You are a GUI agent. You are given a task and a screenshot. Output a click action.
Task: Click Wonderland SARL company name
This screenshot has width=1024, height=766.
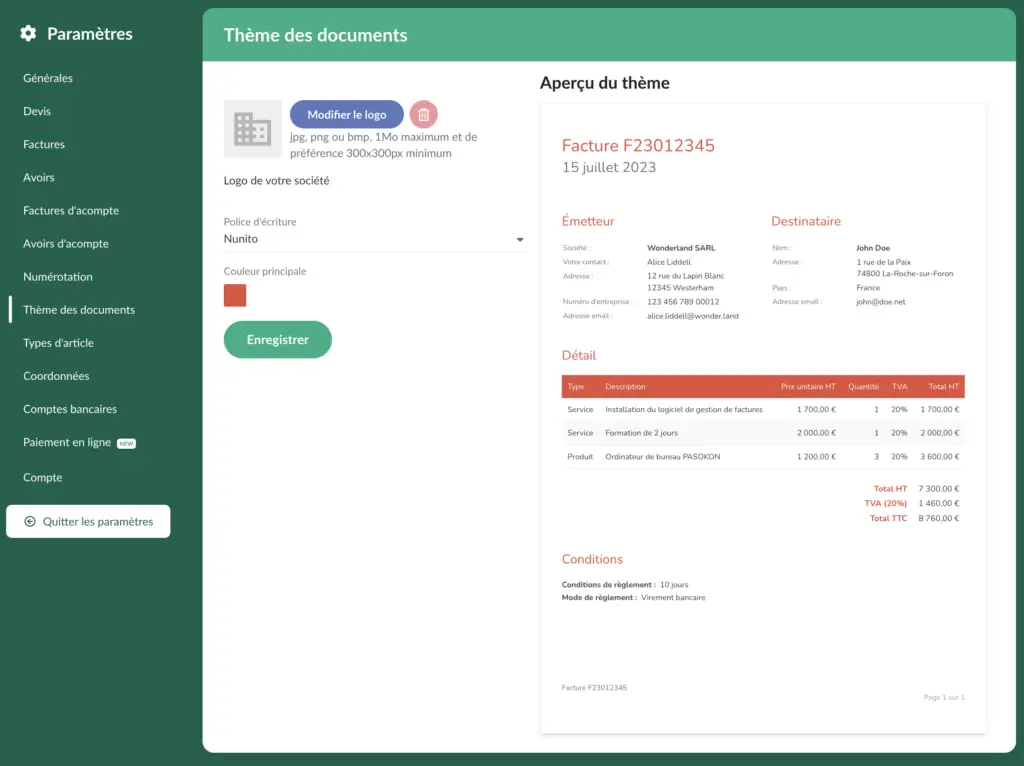tap(681, 248)
